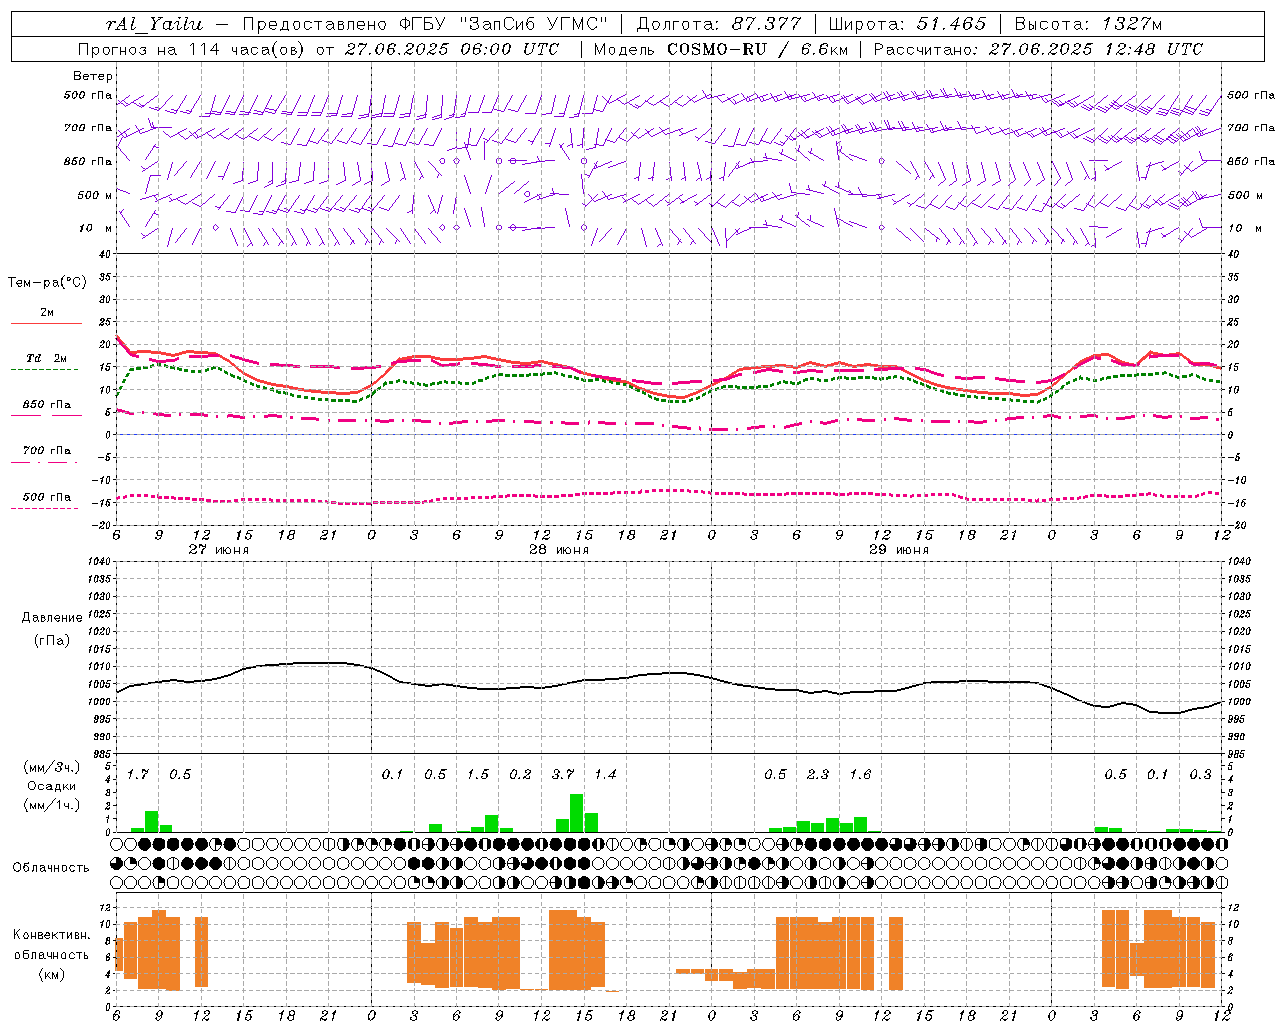The width and height of the screenshot is (1280, 1024).
Task: Click the 27 июня date label
Action: tap(219, 550)
